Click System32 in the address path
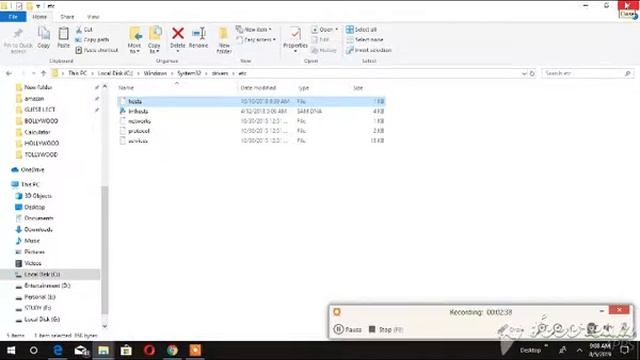 (189, 73)
